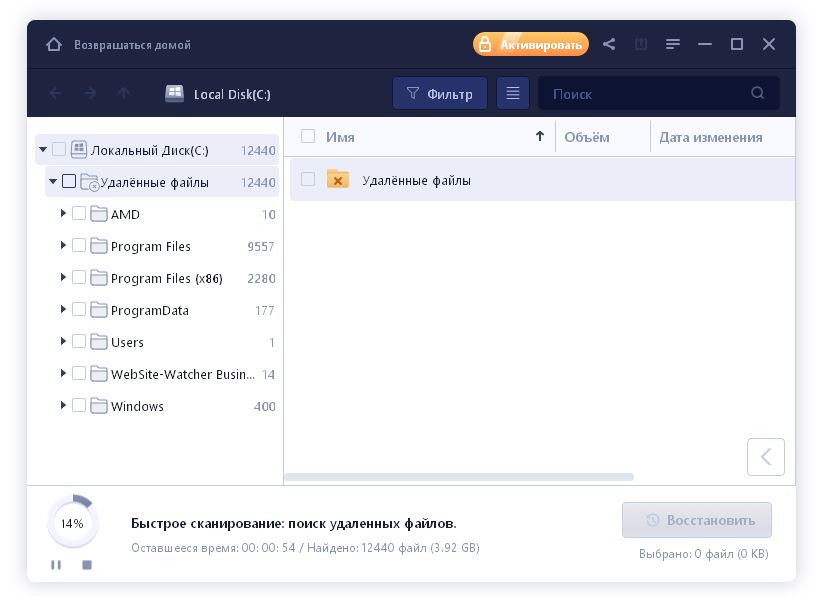
Task: Click the sort arrow in the Имя column
Action: click(540, 136)
